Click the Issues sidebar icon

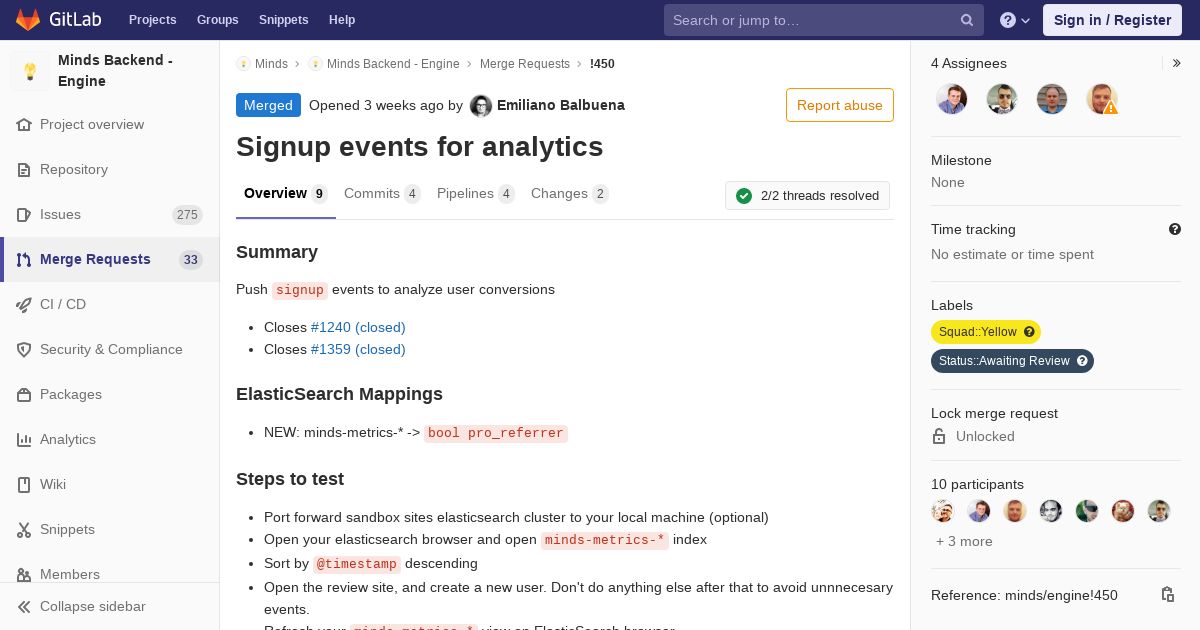point(24,215)
